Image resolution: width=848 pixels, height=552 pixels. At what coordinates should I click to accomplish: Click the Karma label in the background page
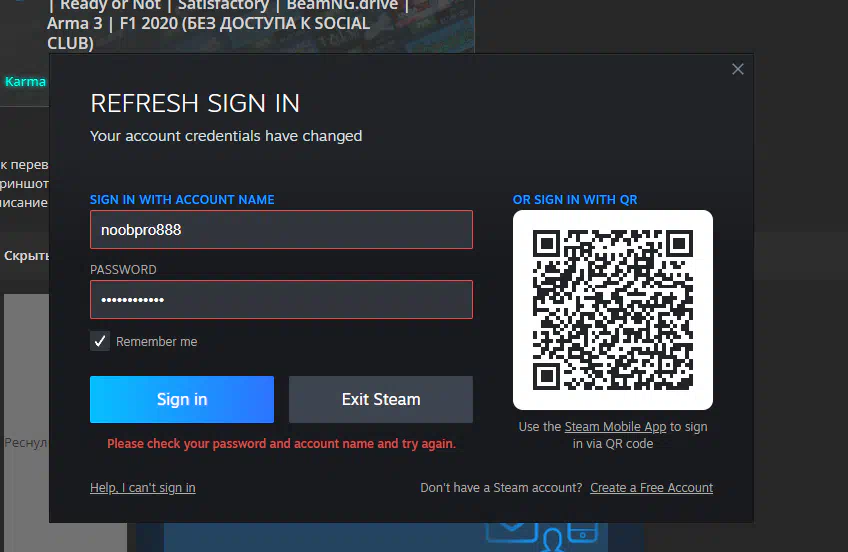[25, 82]
